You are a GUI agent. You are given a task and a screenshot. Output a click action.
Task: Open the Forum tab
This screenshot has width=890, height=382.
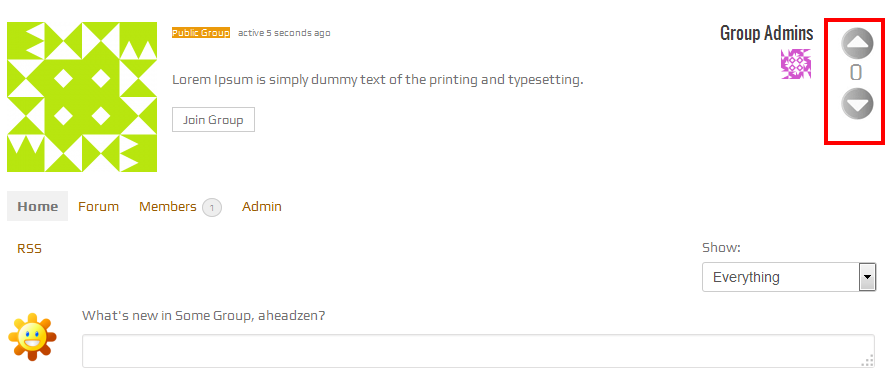pos(99,206)
